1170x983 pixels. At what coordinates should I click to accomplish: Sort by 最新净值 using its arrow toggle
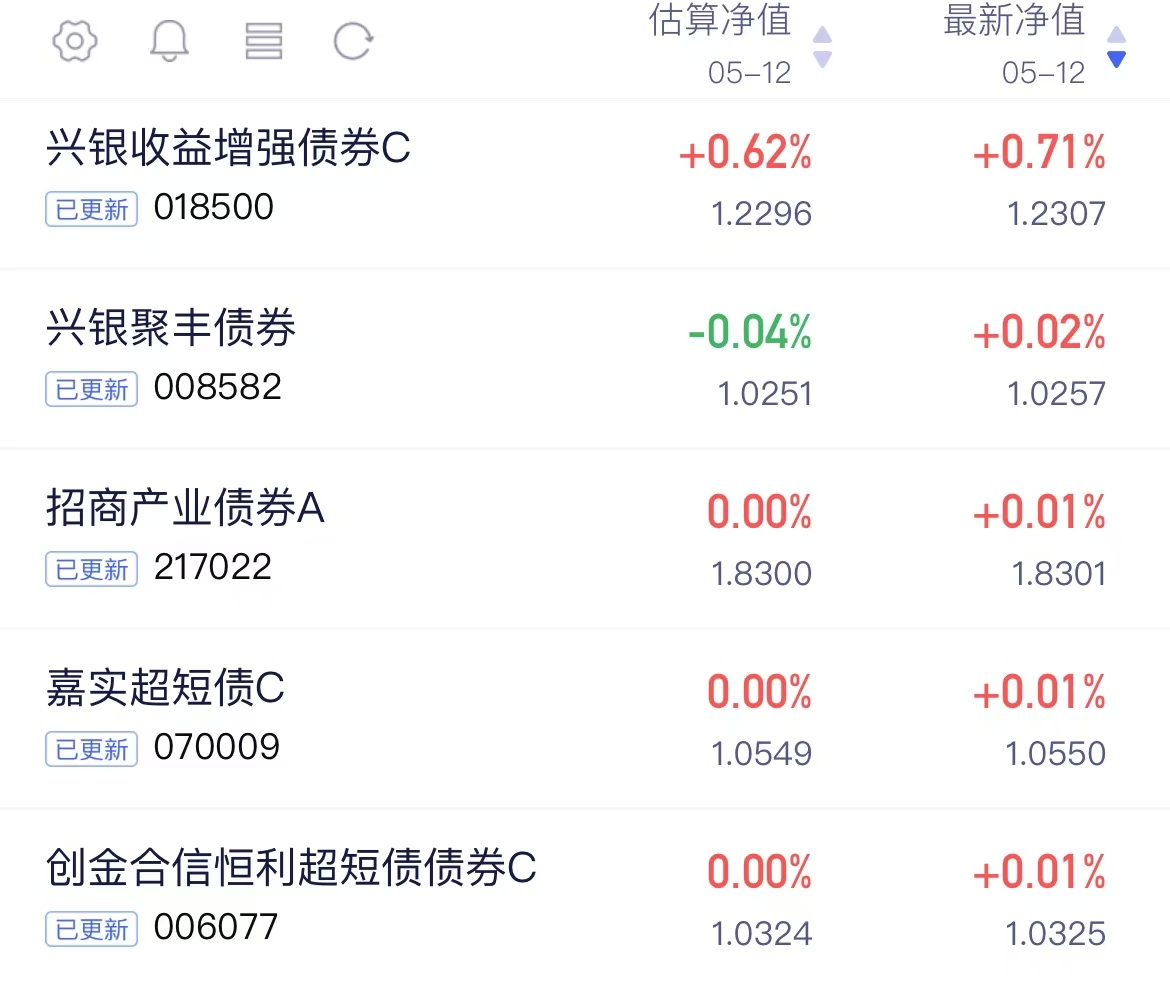(x=1116, y=47)
